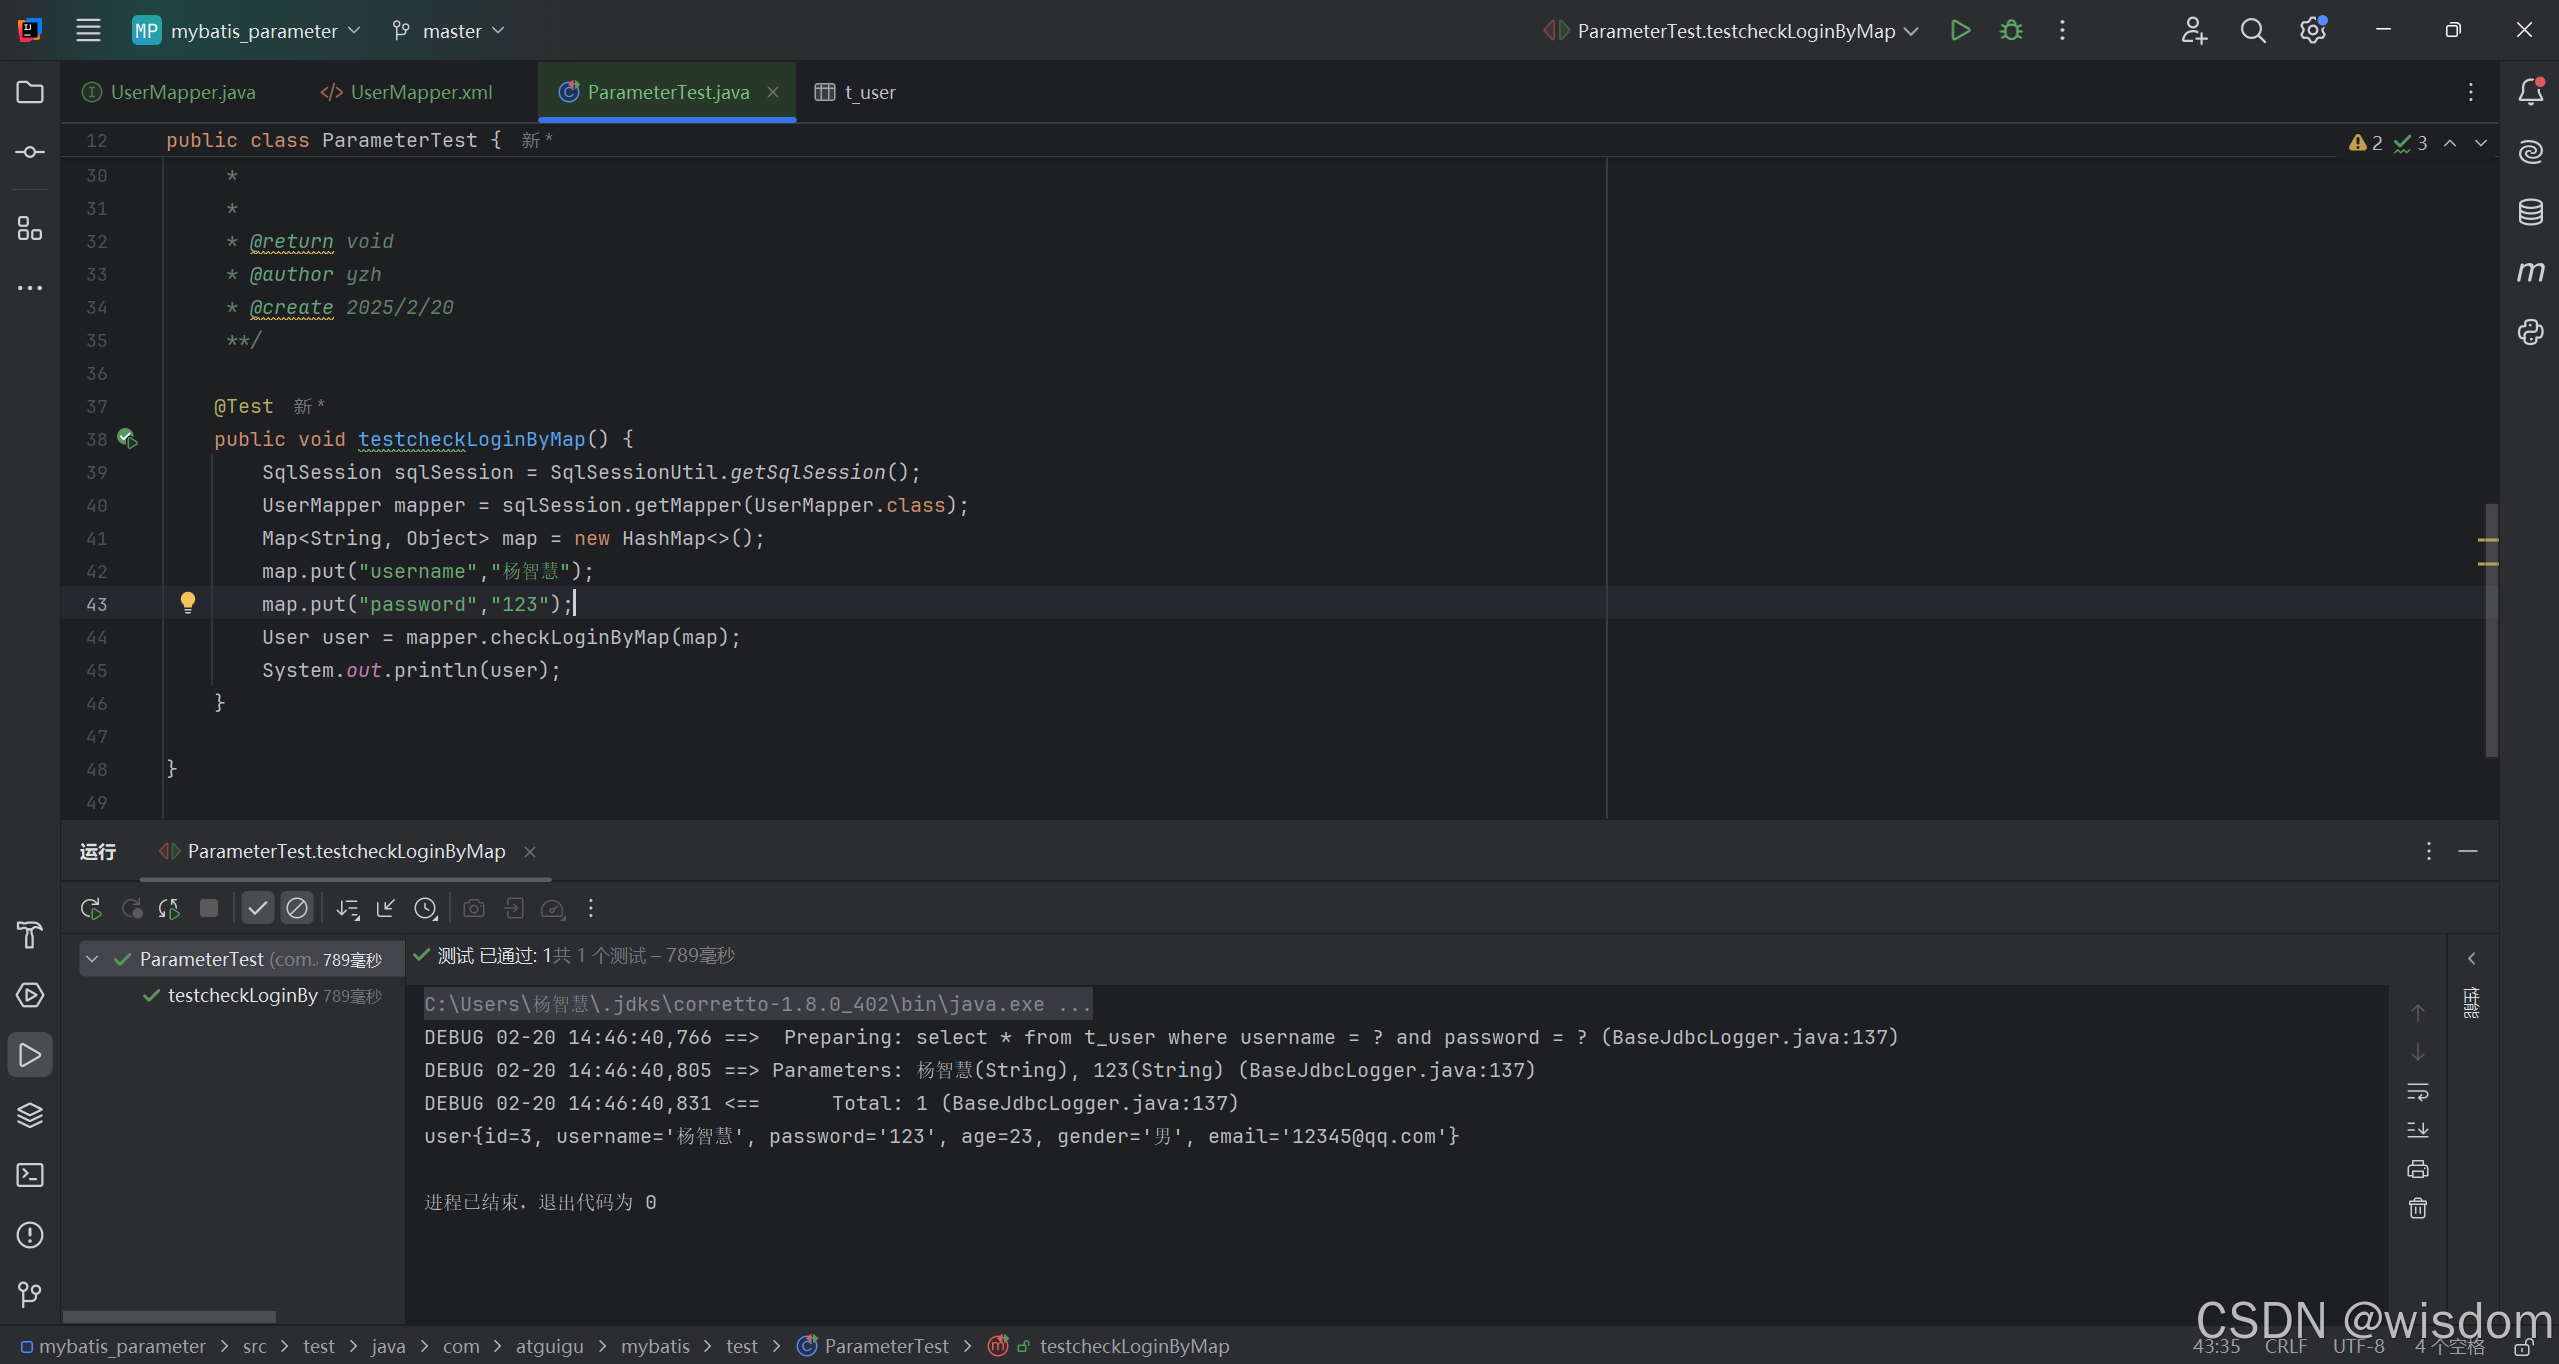Click the Debug bug icon in top toolbar
This screenshot has height=1364, width=2559.
[x=2010, y=31]
